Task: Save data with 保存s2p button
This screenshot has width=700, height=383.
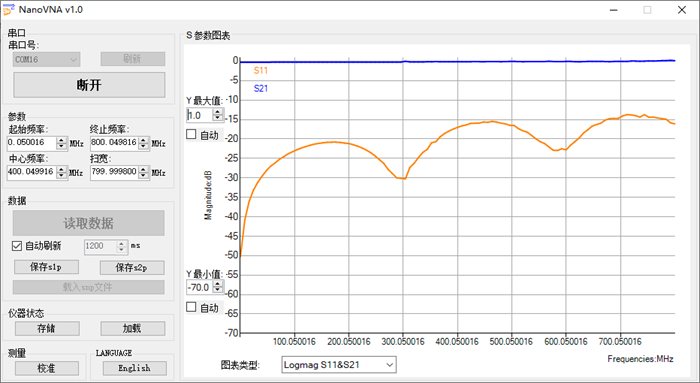Action: [x=132, y=267]
